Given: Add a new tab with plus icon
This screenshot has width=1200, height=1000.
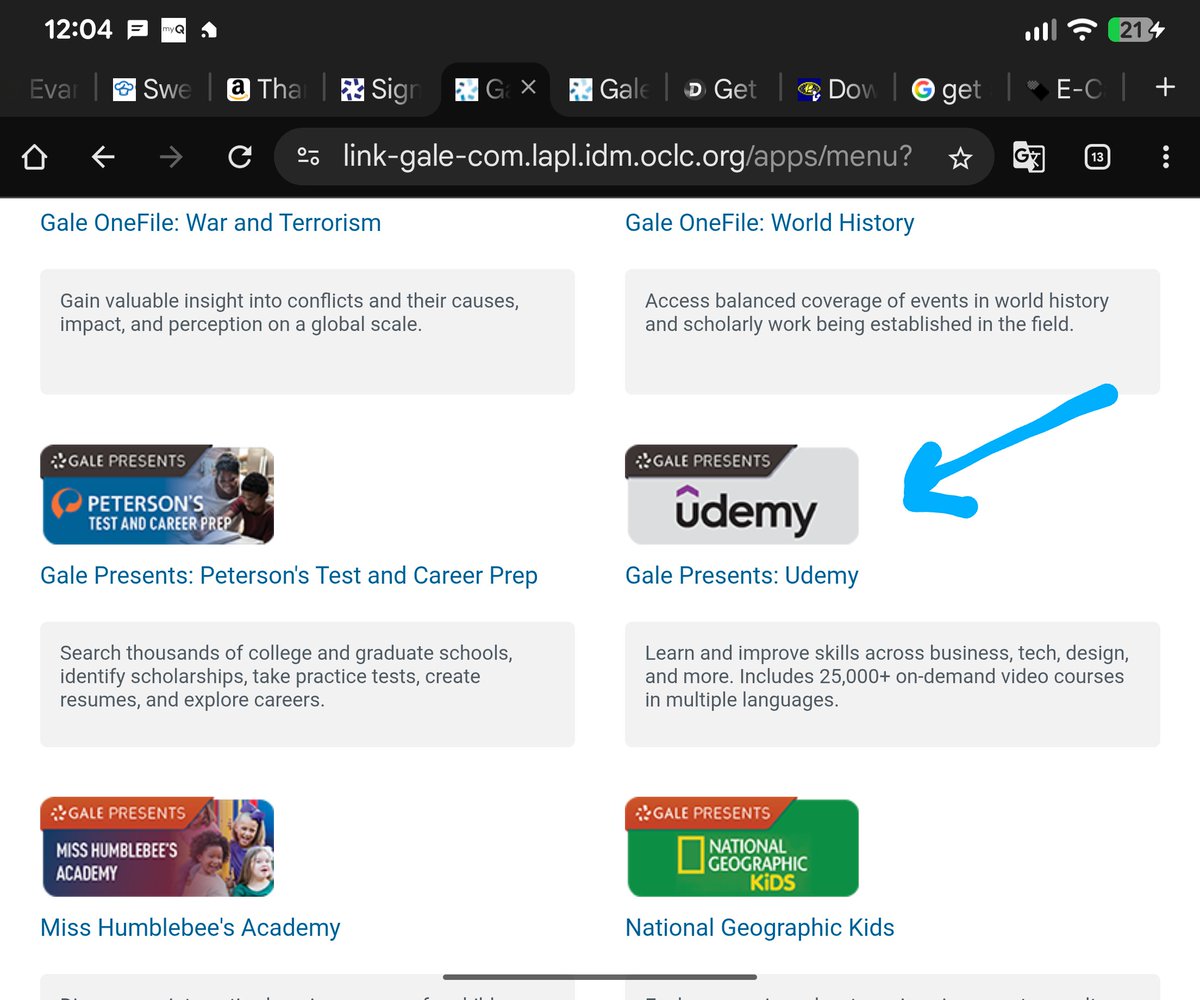Looking at the screenshot, I should (x=1164, y=88).
